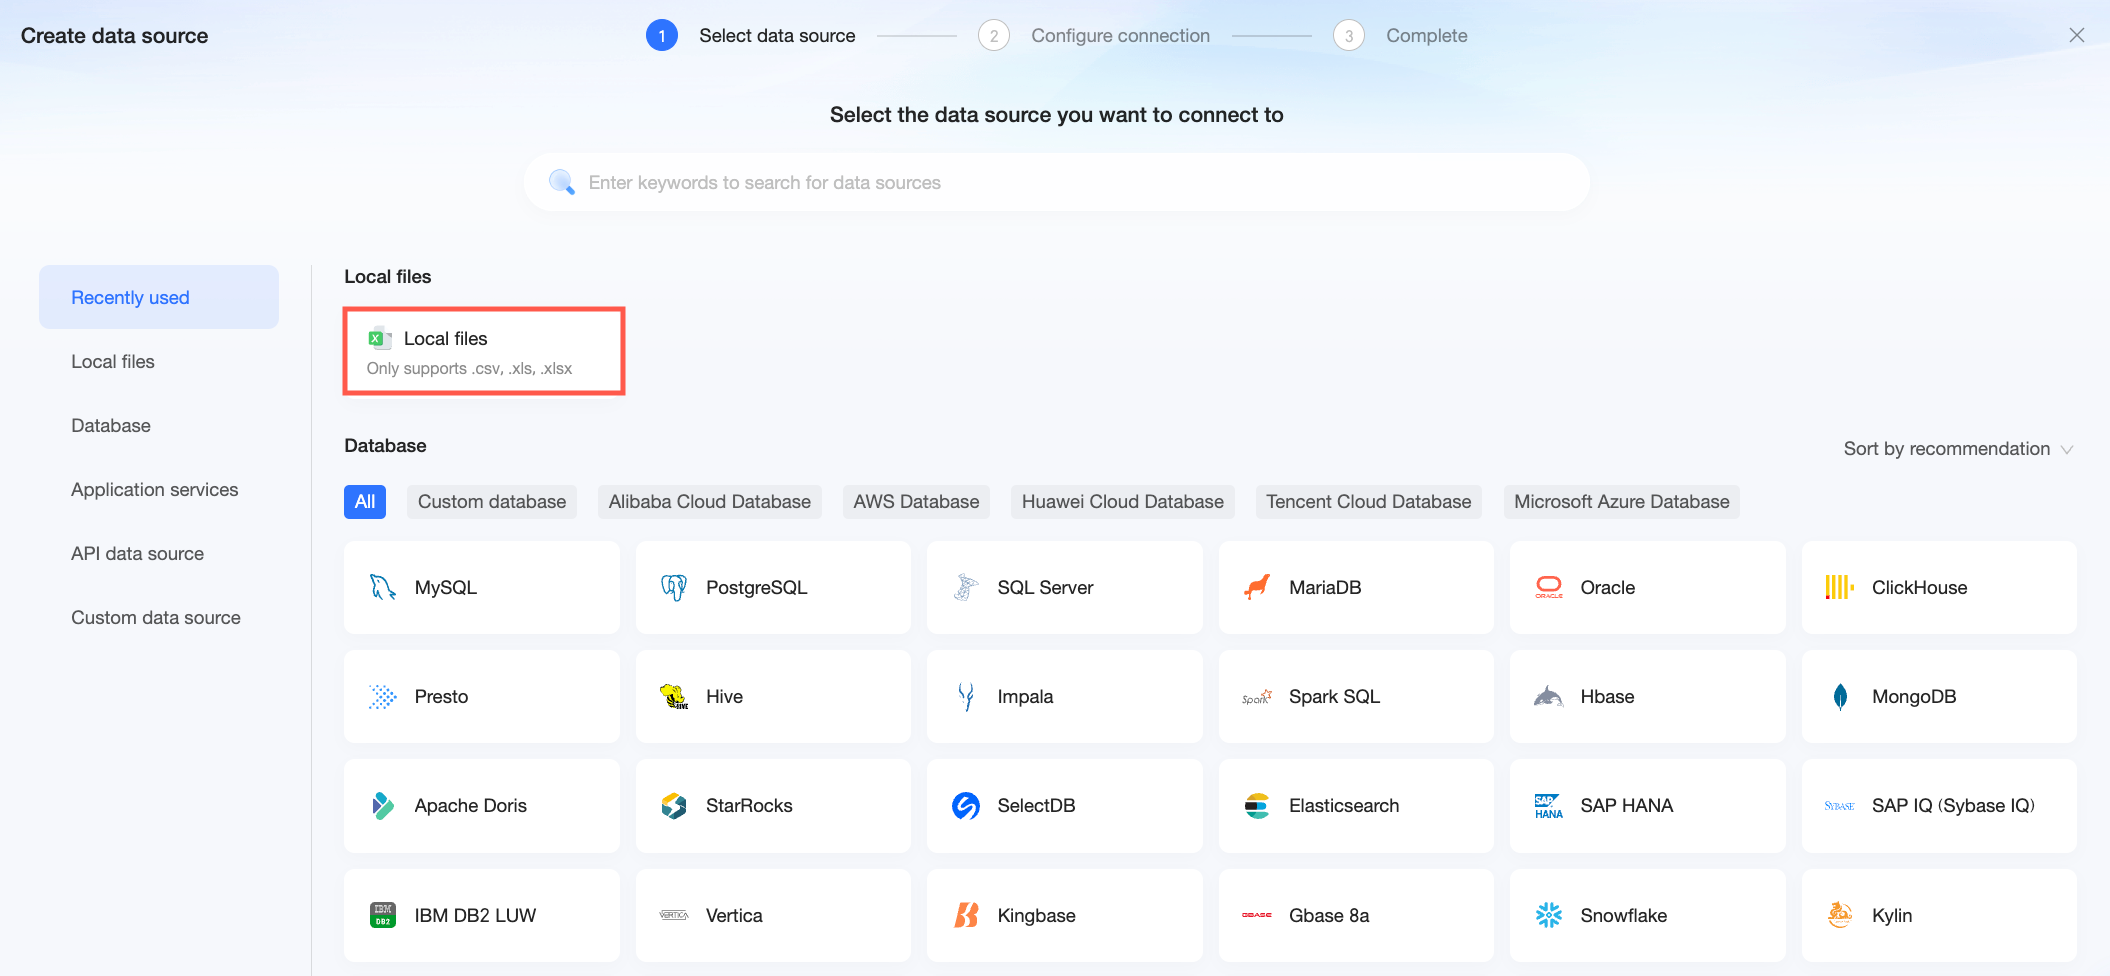Choose the PostgreSQL elephant icon
Screen dimensions: 2110x976
click(x=674, y=587)
